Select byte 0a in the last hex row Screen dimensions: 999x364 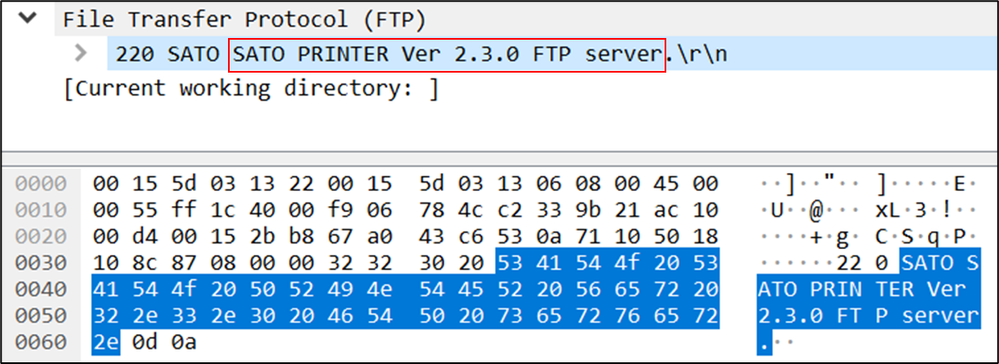click(x=183, y=343)
